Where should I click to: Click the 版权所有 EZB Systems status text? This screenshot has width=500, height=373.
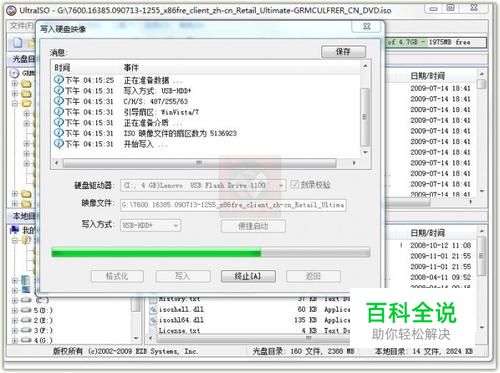pos(125,351)
